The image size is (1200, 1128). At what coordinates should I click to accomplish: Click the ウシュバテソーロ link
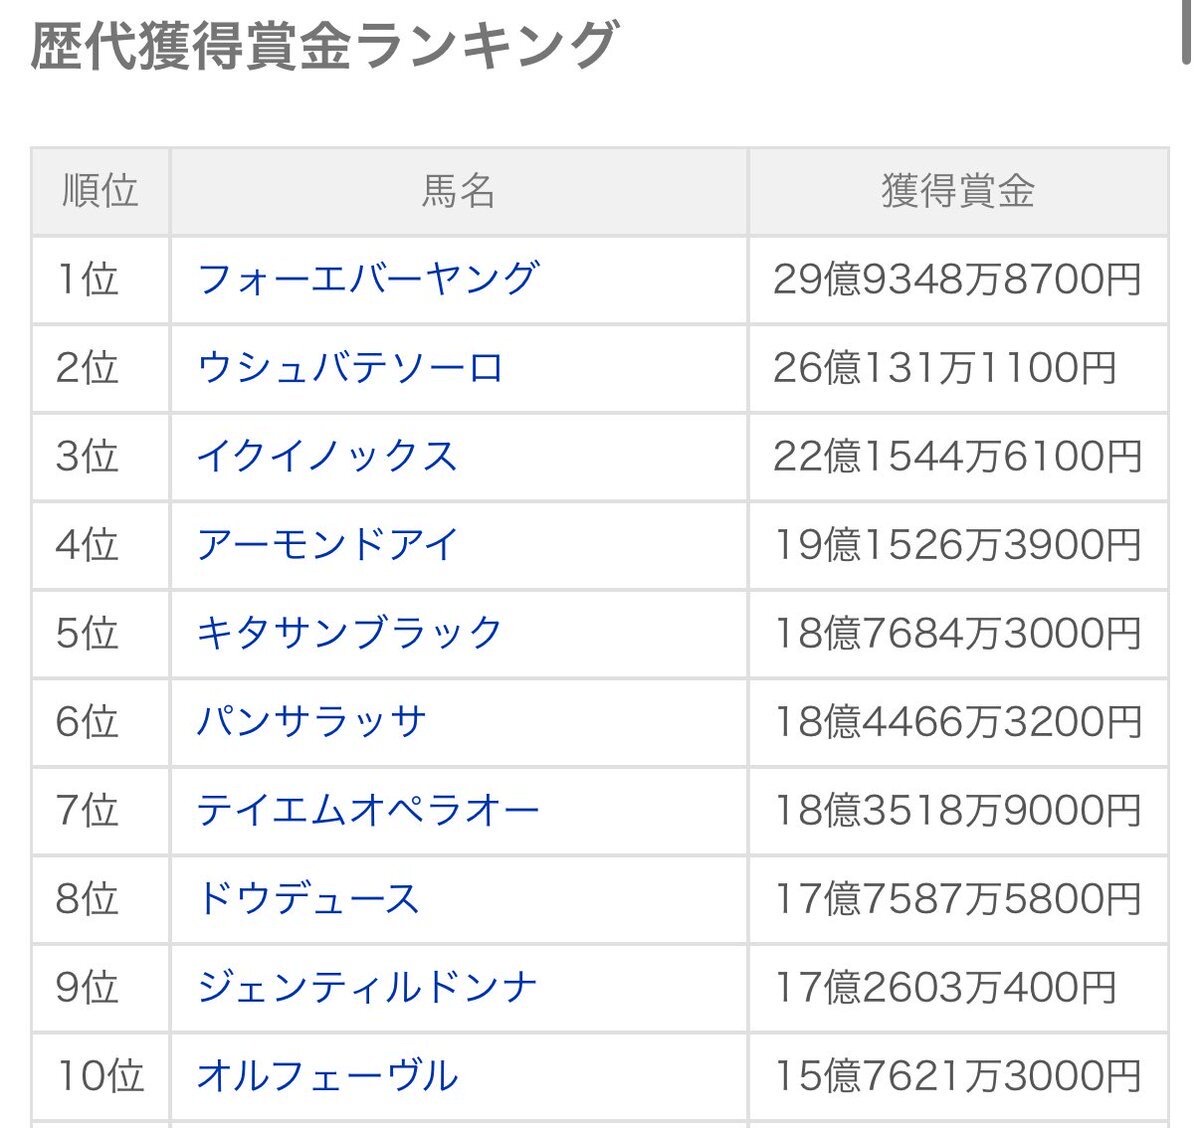(350, 368)
